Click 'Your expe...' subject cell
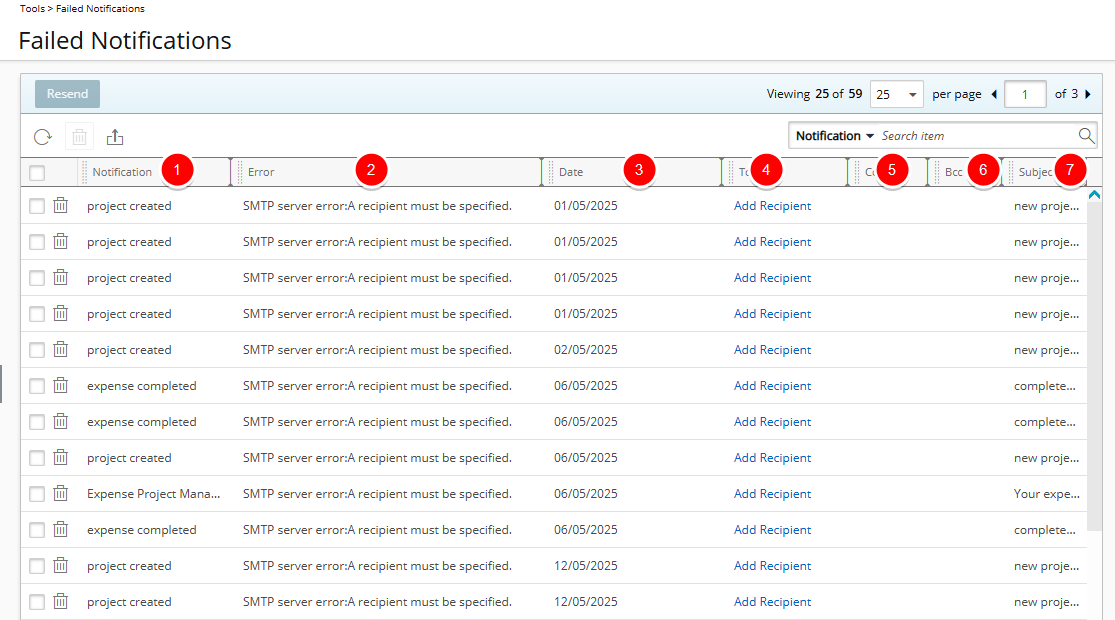 pos(1047,493)
